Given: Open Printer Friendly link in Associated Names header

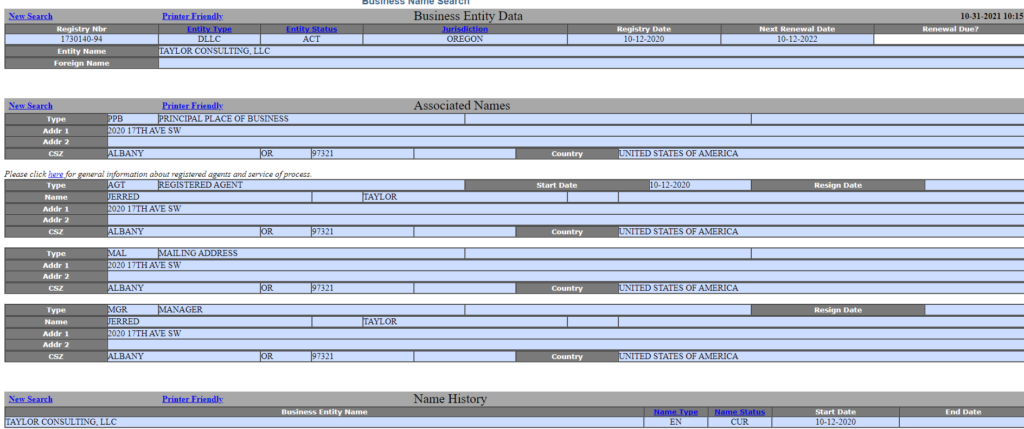Looking at the screenshot, I should coord(193,106).
